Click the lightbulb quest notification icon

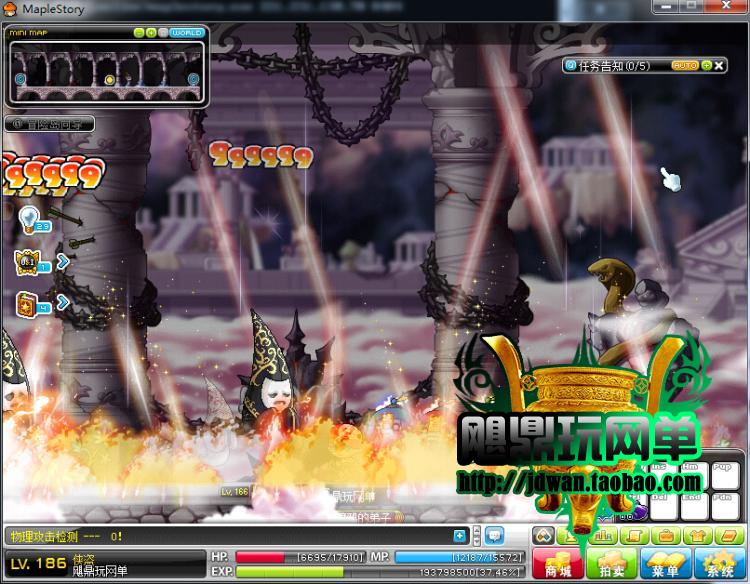pos(31,217)
